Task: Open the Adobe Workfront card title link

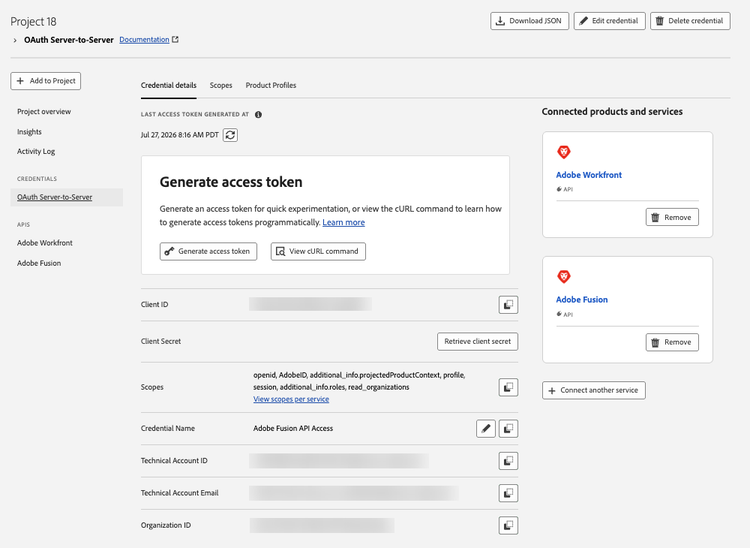Action: [589, 175]
